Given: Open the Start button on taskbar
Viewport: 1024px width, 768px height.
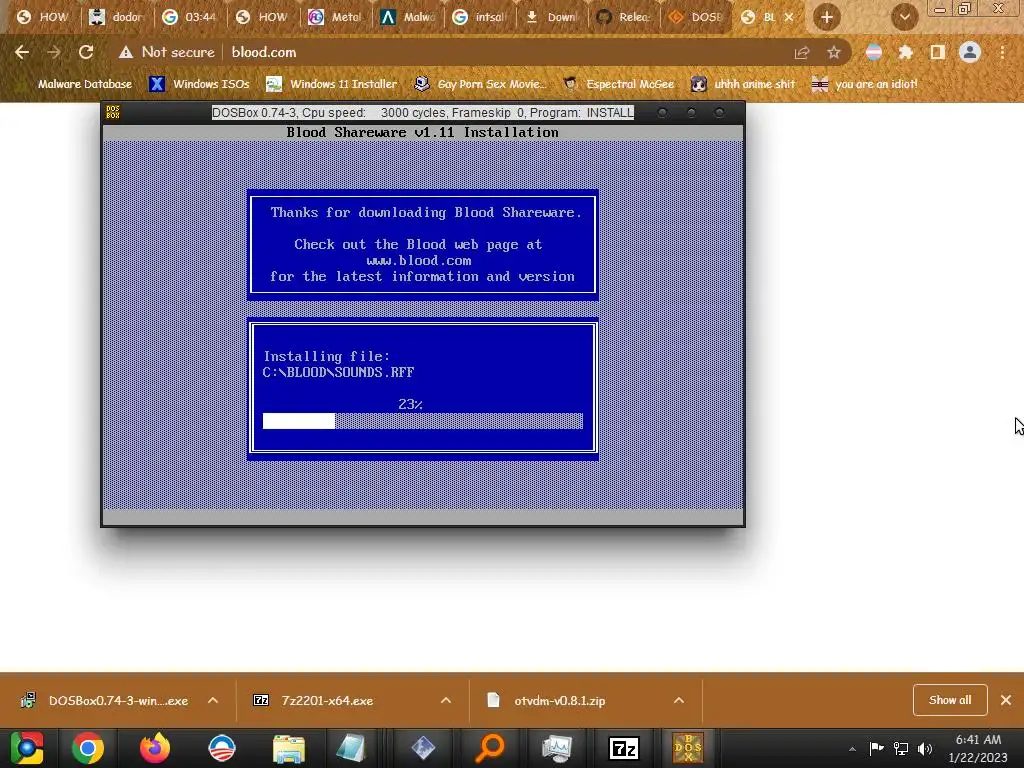Looking at the screenshot, I should coord(26,748).
